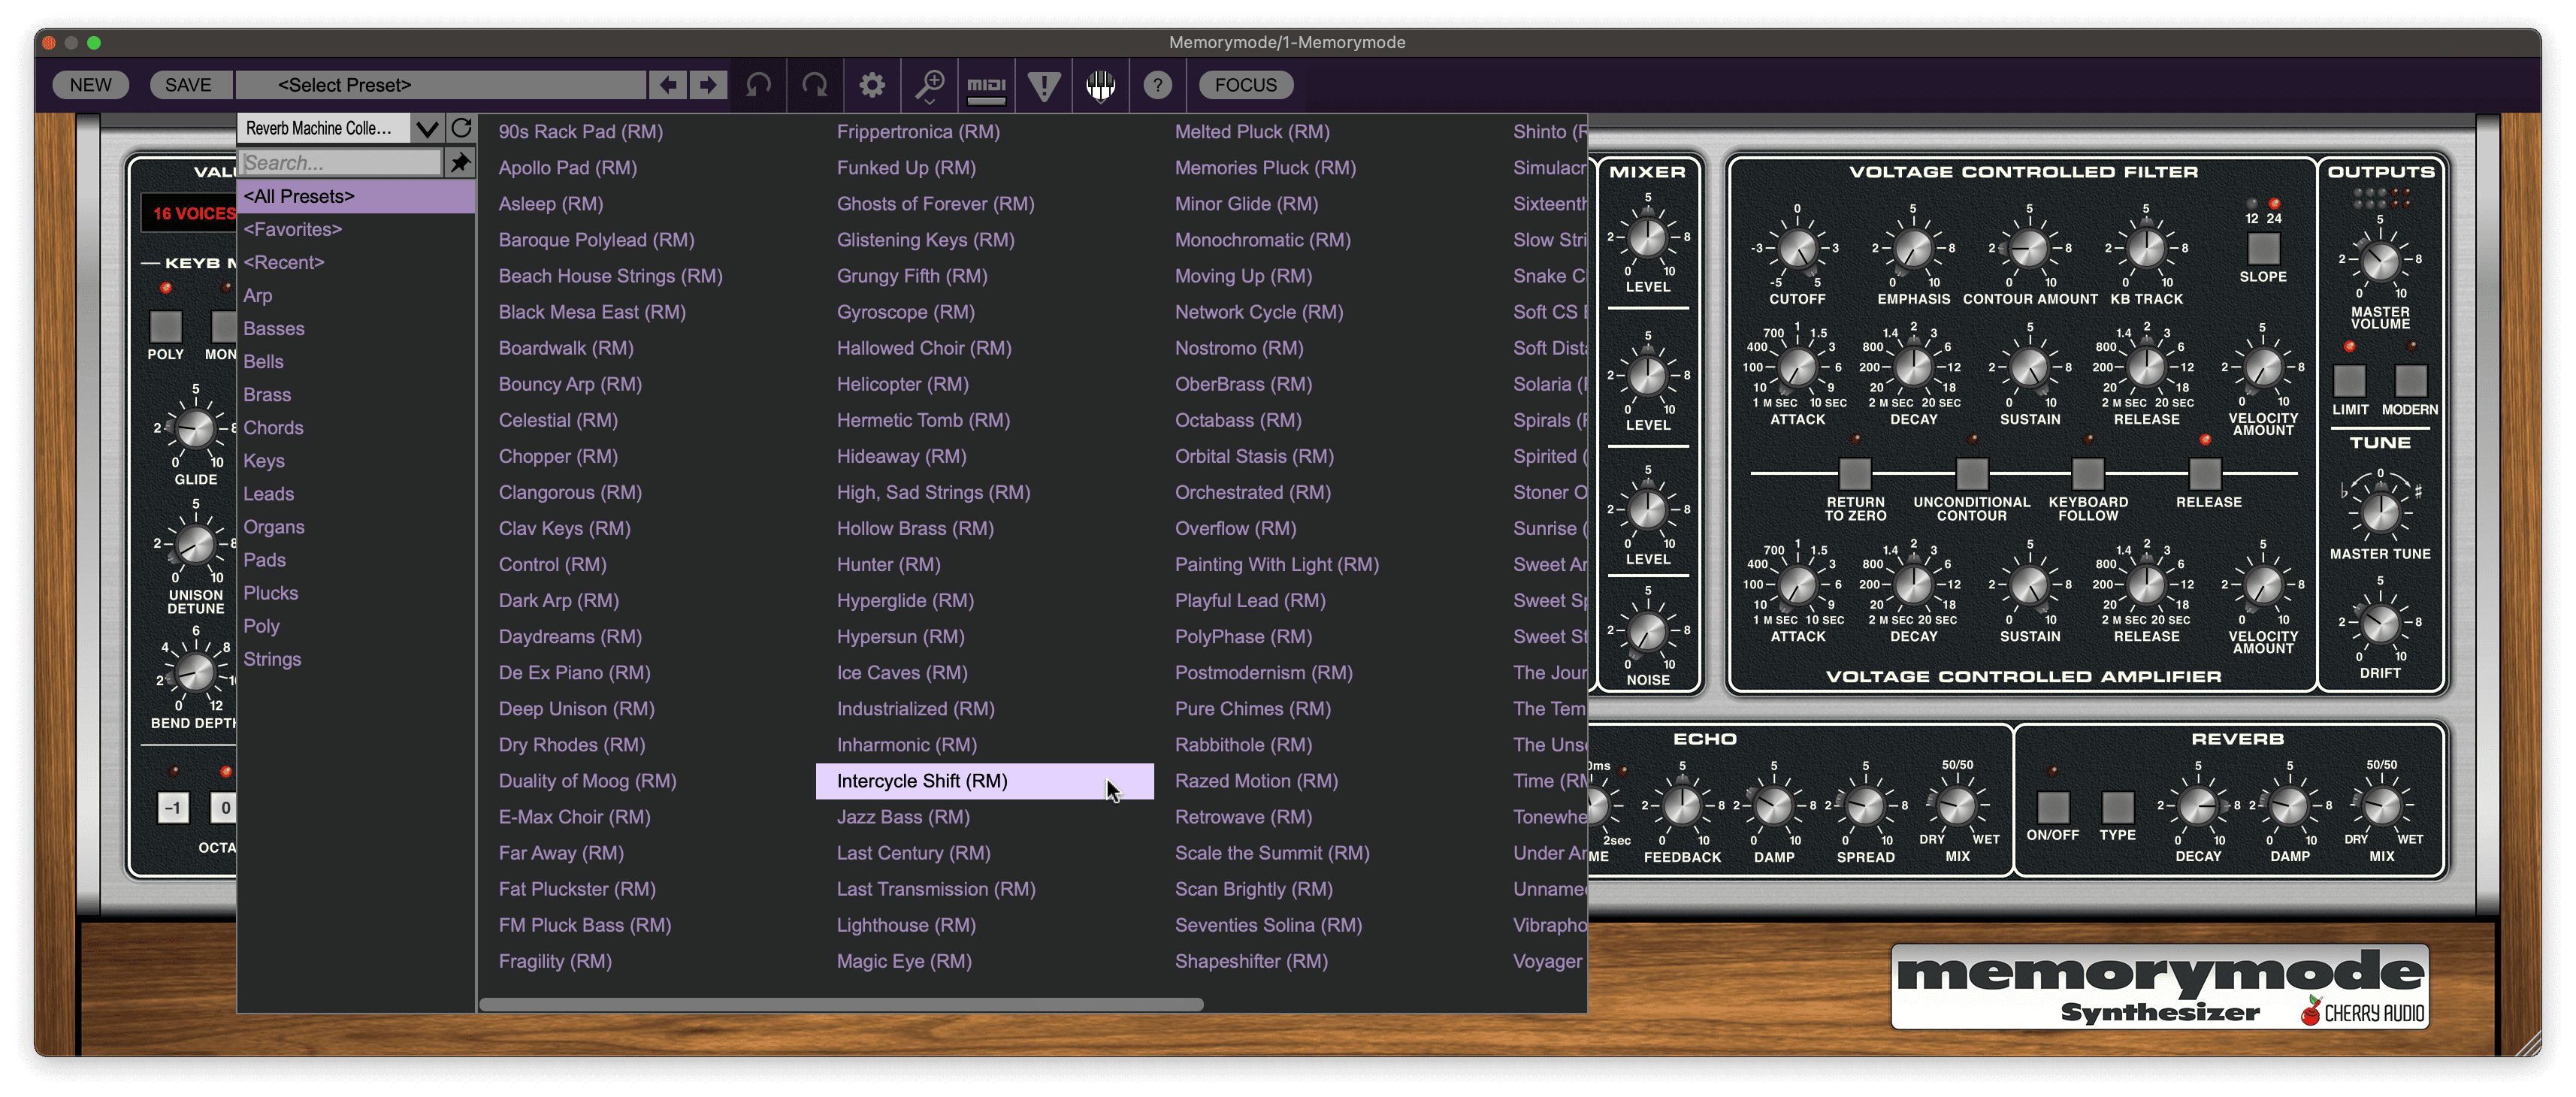Click the redo arrow icon
This screenshot has height=1097, width=2576.
[815, 85]
